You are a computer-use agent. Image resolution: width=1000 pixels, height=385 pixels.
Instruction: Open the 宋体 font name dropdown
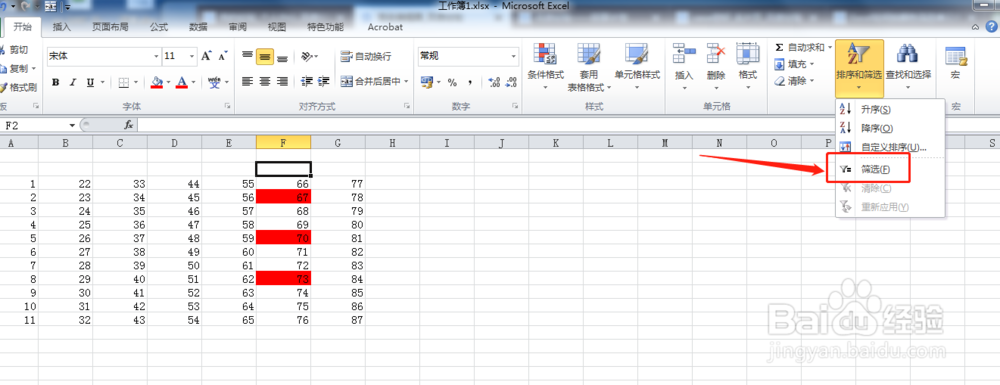pos(156,56)
